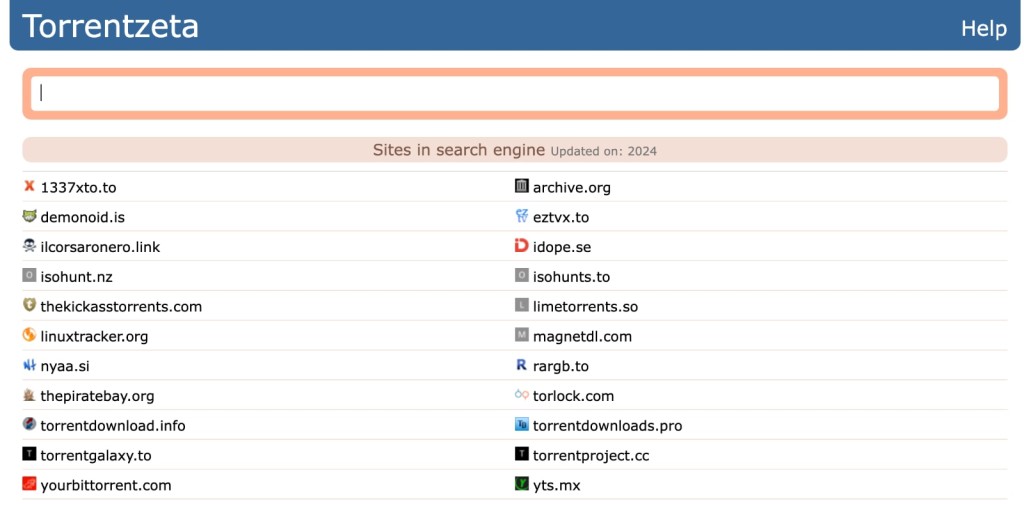The width and height of the screenshot is (1024, 511).
Task: Go to Torrentzeta home via logo
Action: pyautogui.click(x=110, y=26)
